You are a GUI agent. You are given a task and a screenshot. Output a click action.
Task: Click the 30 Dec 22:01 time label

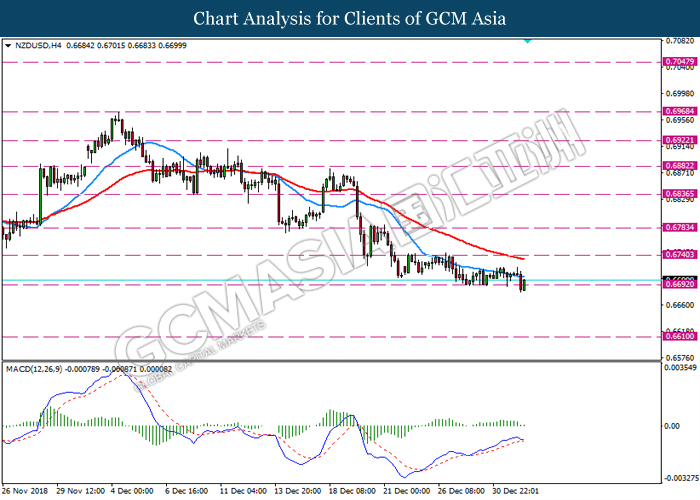pos(516,491)
